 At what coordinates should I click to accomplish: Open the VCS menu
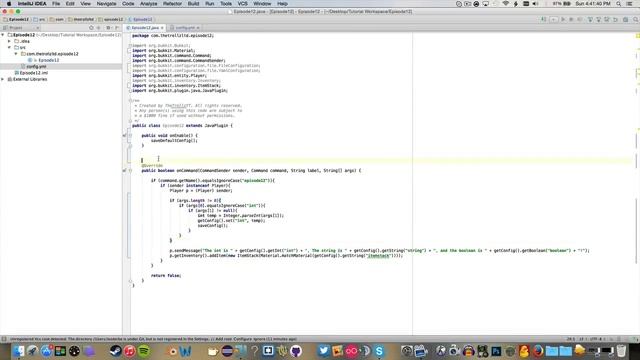pyautogui.click(x=242, y=4)
